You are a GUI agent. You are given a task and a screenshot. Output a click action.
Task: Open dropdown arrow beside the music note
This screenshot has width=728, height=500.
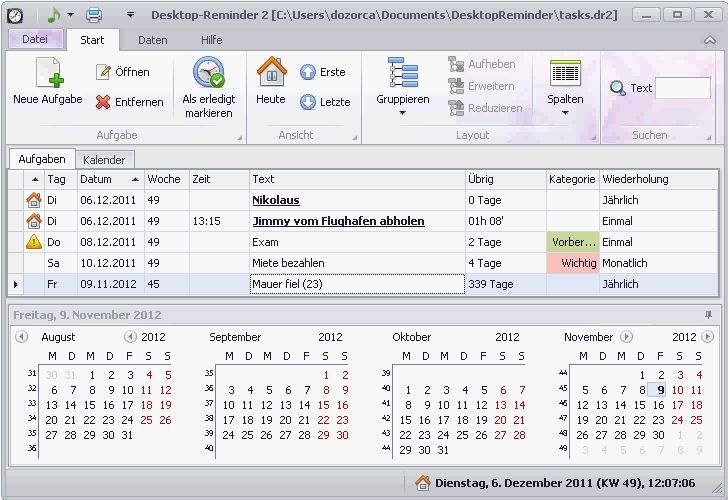tap(70, 15)
